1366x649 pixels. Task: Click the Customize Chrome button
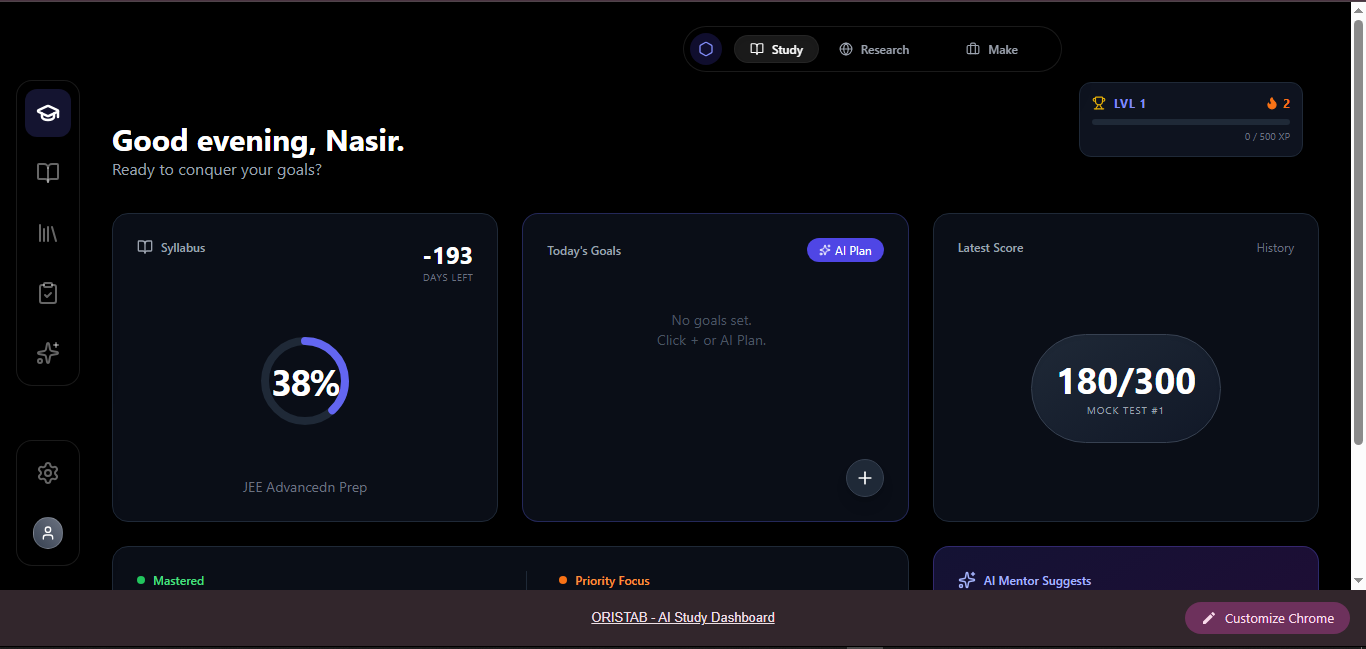point(1267,618)
